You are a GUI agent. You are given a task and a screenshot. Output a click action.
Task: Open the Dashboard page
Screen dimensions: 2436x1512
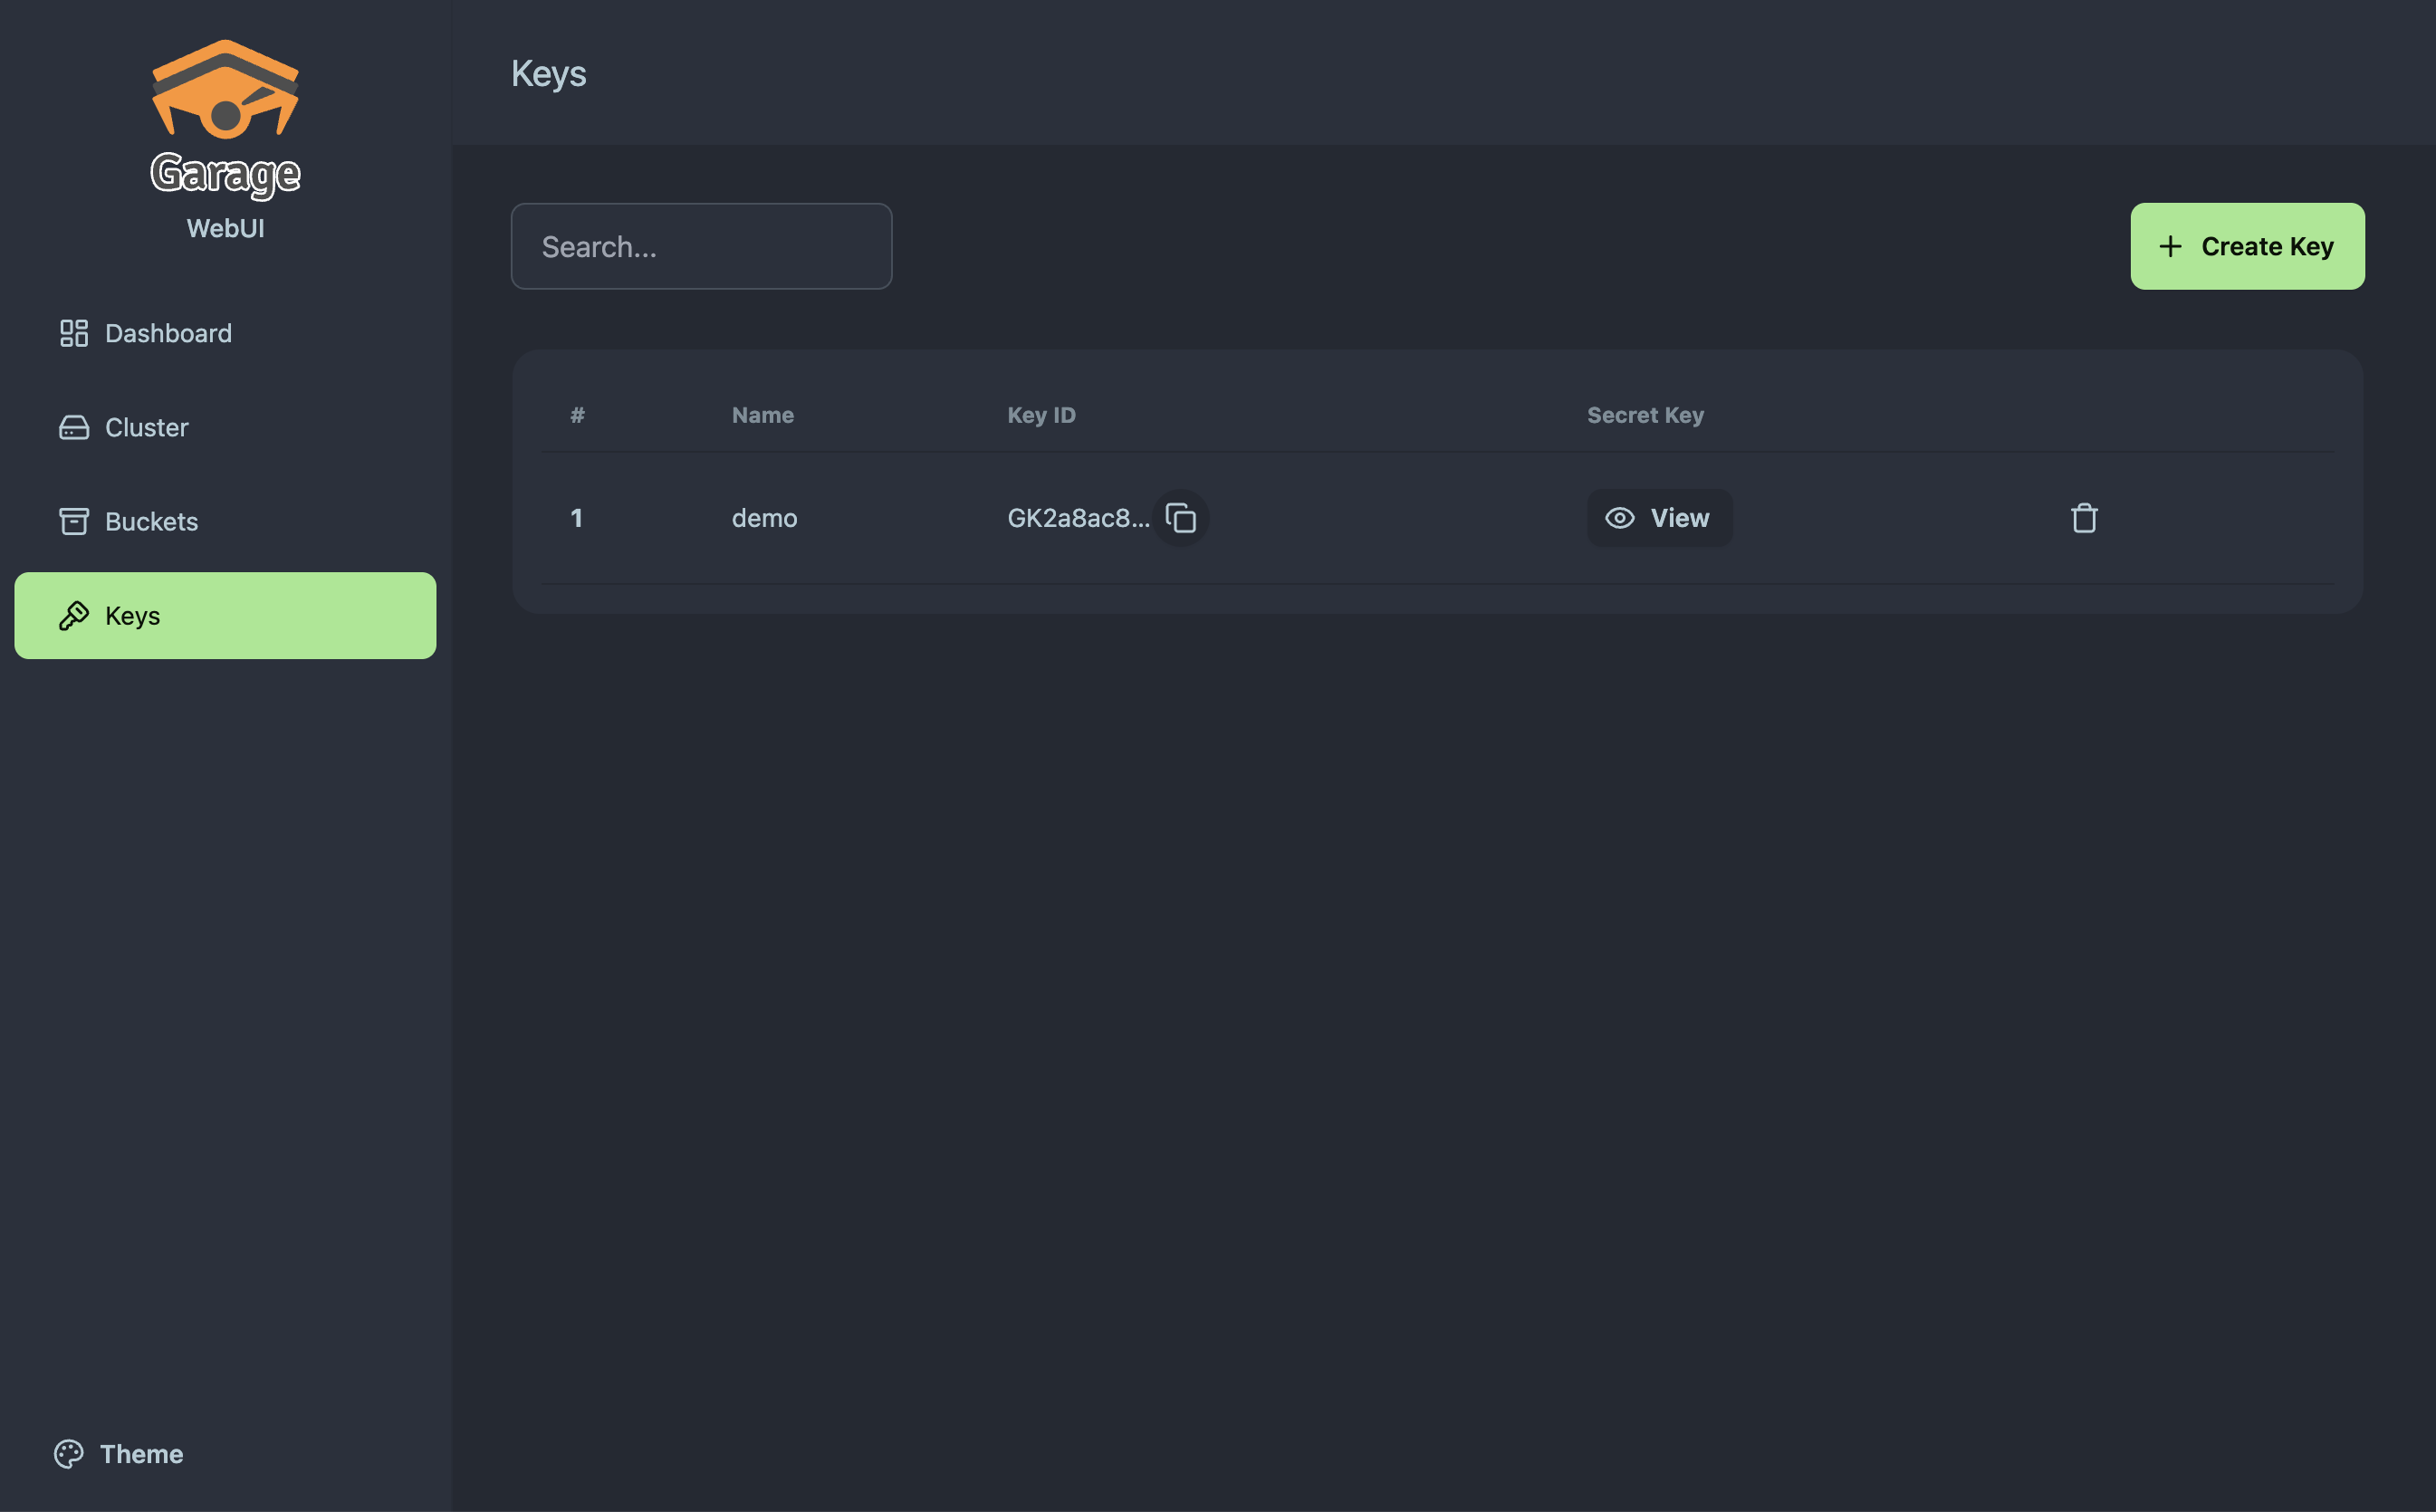(168, 333)
